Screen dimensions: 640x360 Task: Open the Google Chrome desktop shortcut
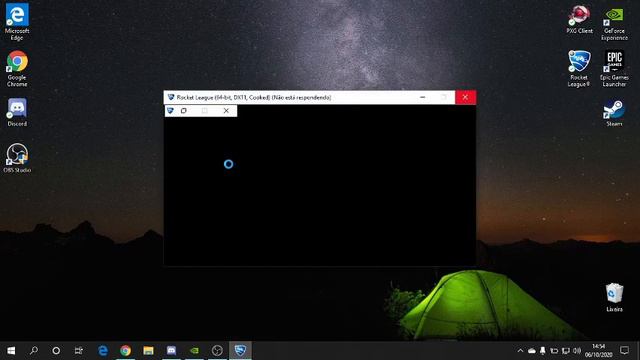click(17, 68)
